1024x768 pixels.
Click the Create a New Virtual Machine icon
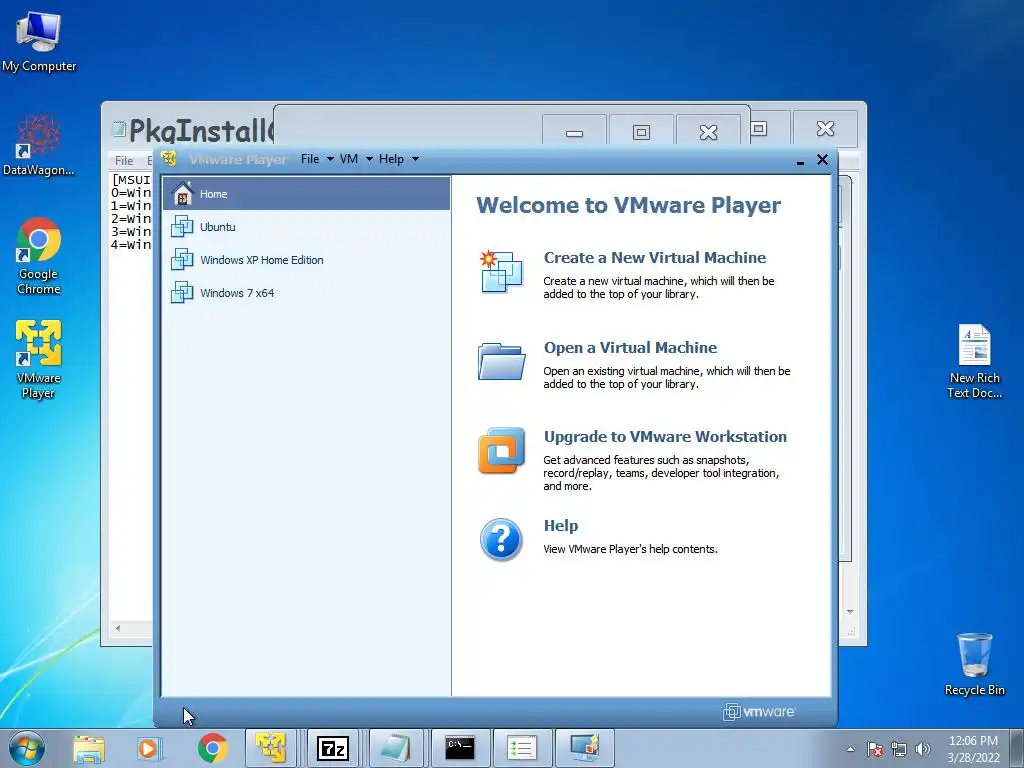(x=501, y=272)
